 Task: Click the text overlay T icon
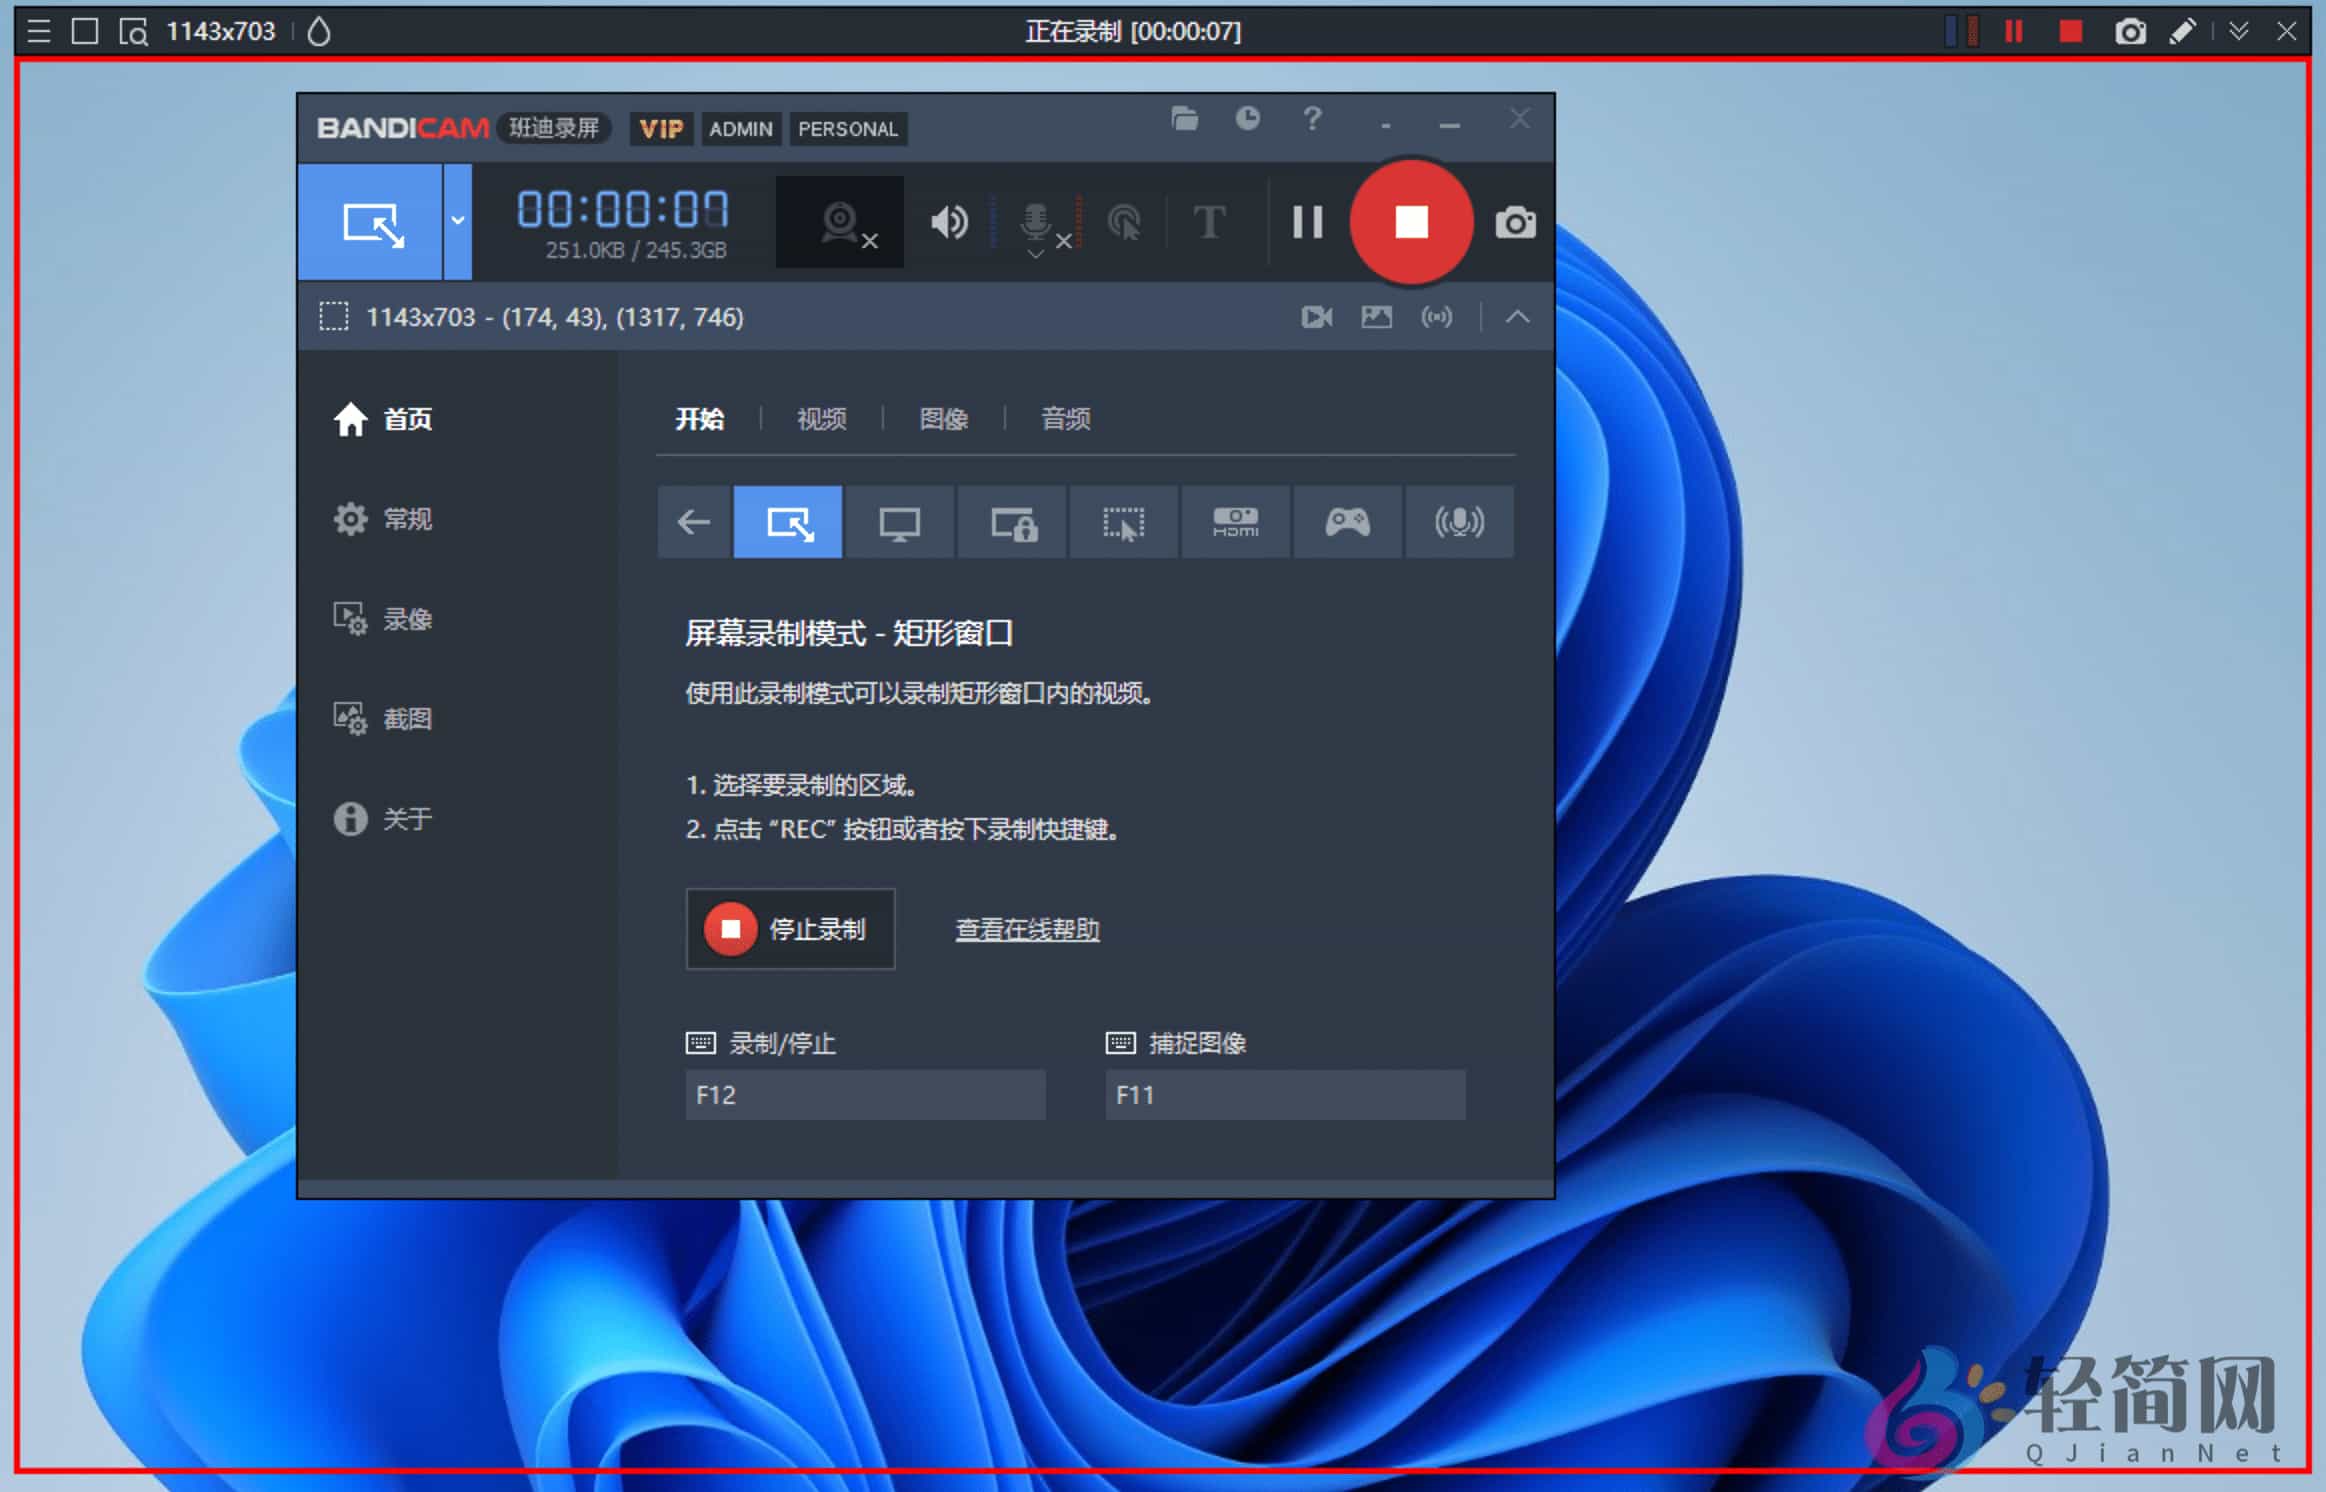1209,222
